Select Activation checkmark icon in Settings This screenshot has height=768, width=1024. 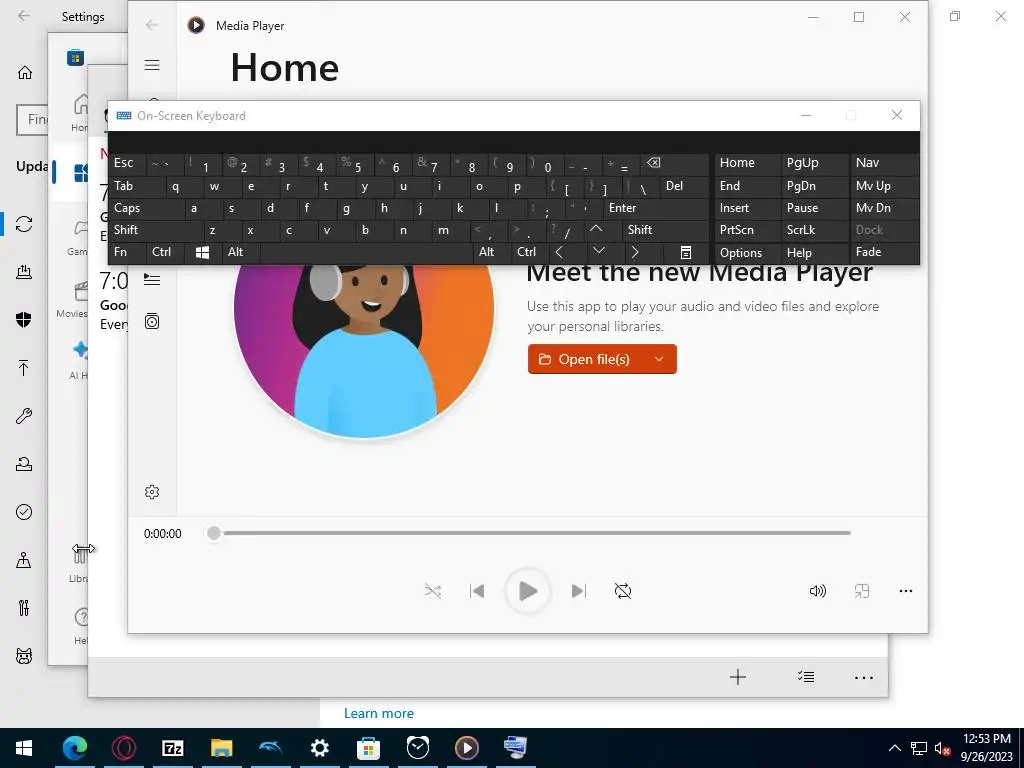[24, 512]
